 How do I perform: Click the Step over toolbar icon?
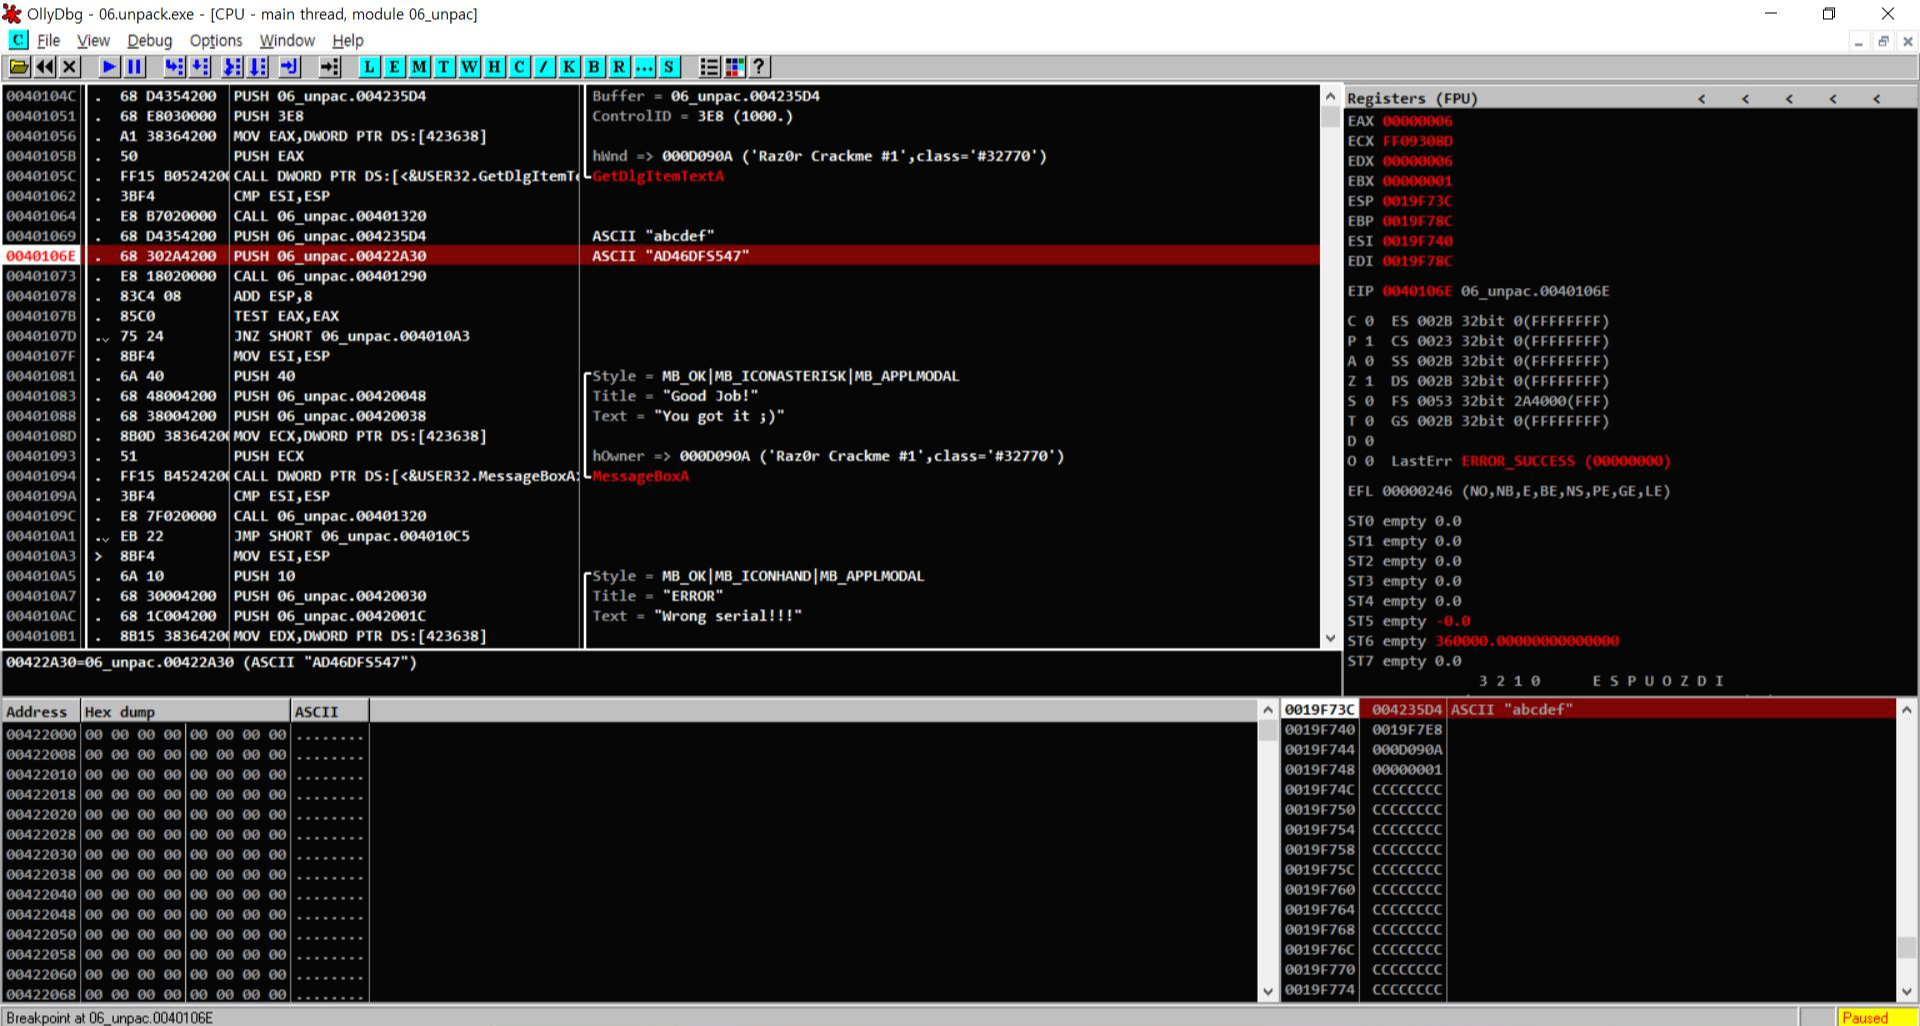[x=200, y=67]
